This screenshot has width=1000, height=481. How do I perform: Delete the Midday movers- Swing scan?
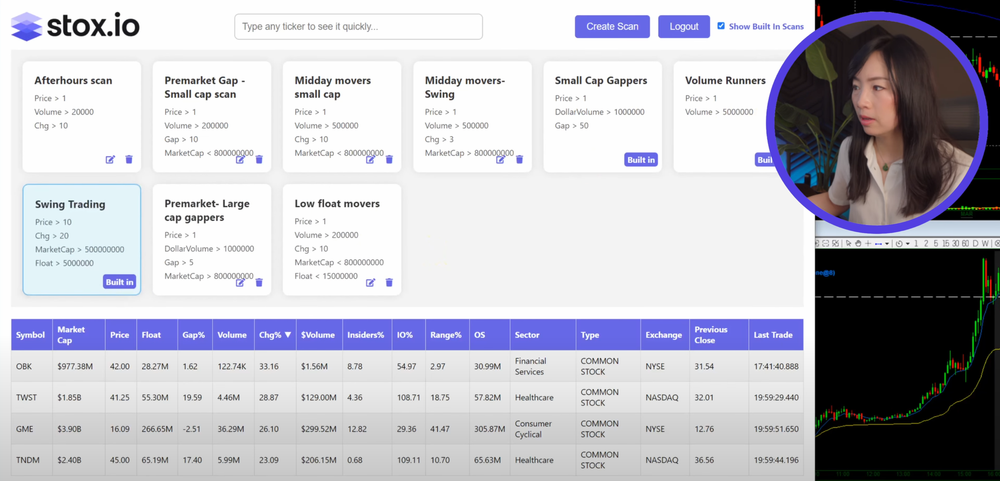point(519,159)
